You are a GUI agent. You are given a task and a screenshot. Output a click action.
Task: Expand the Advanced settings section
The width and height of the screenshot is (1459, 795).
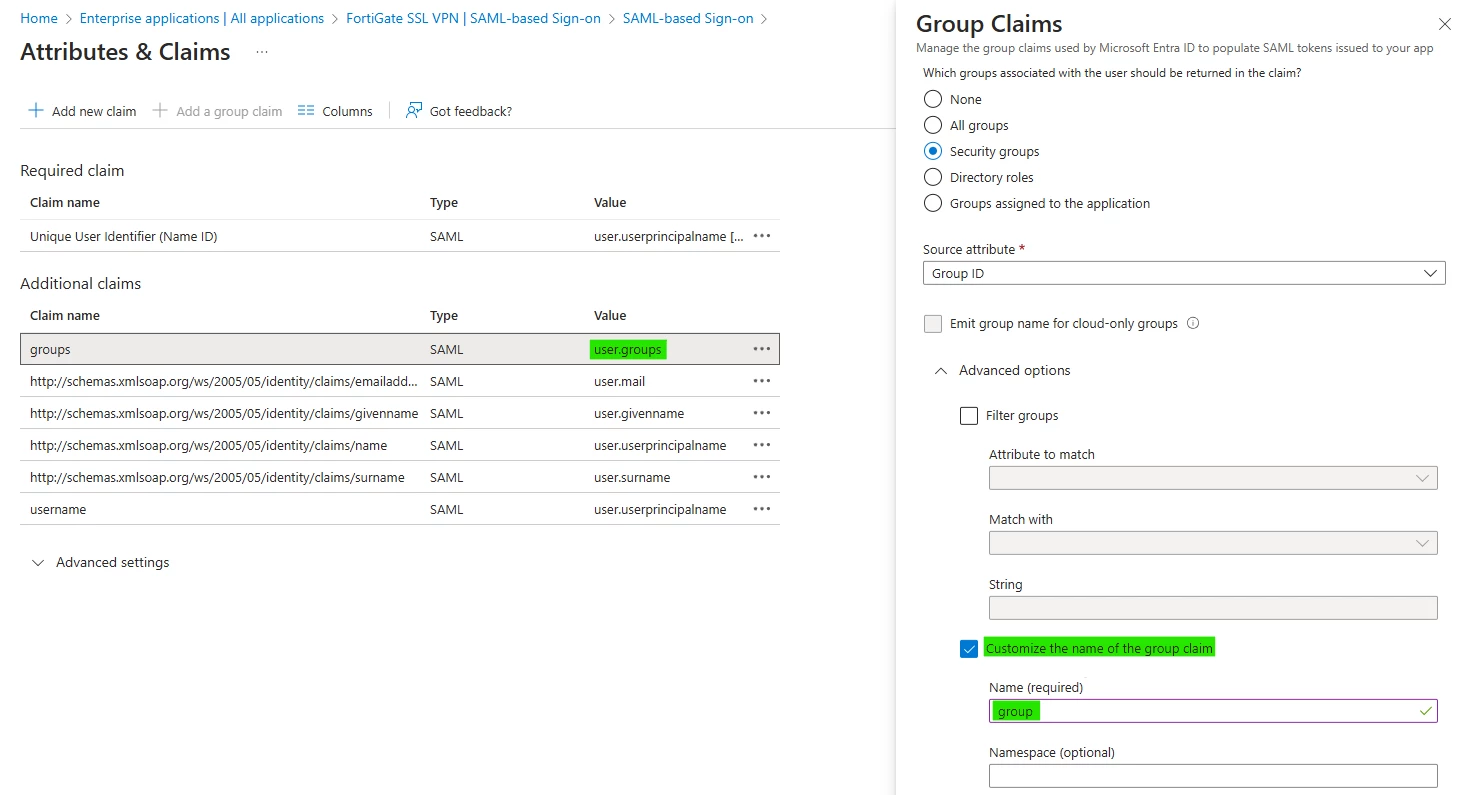pyautogui.click(x=101, y=562)
